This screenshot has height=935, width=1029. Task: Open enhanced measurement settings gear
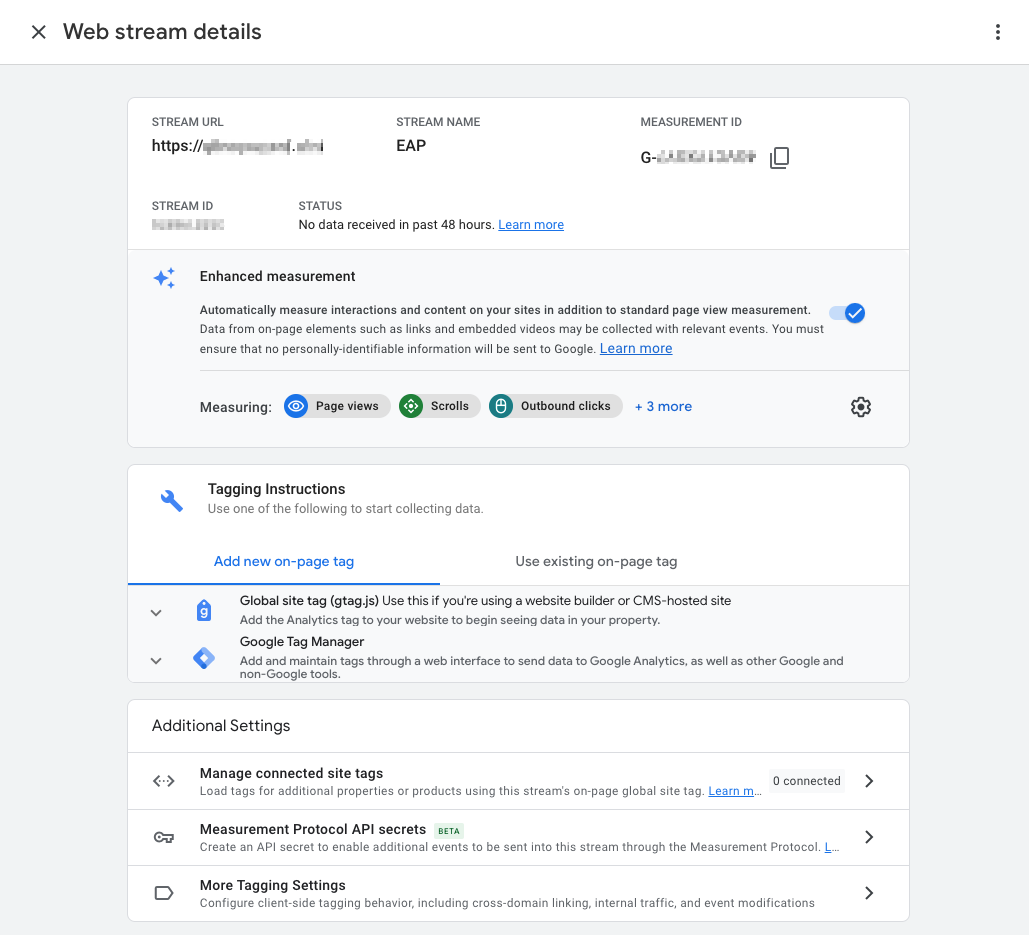(x=860, y=407)
